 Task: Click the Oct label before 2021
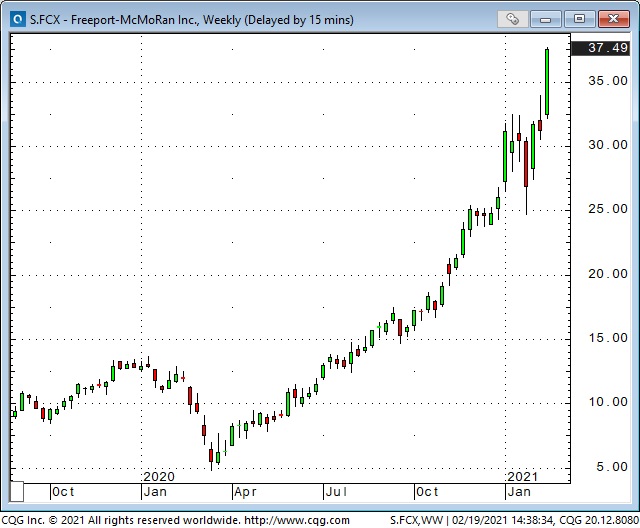tap(427, 492)
